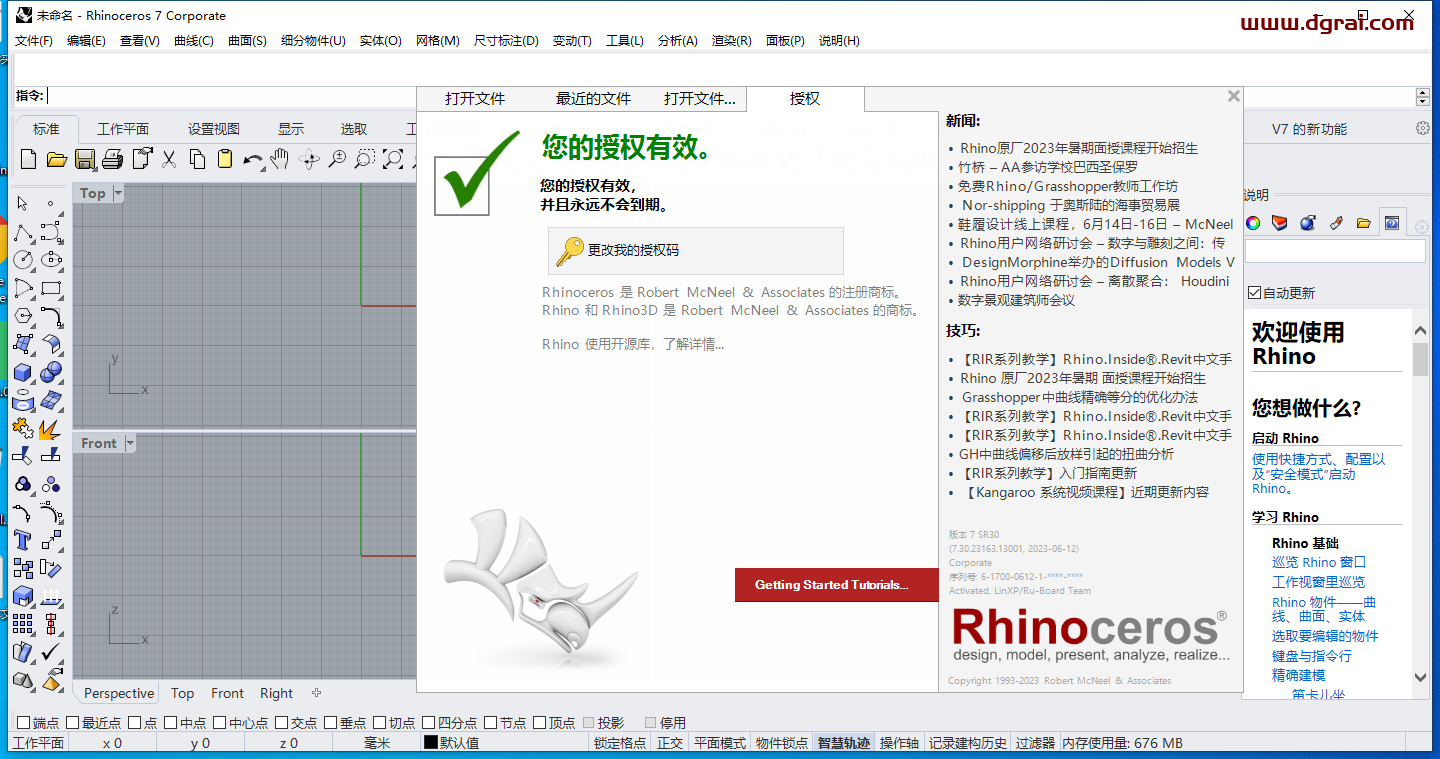Switch to the Perspective viewport tab
Image resolution: width=1440 pixels, height=759 pixels.
tap(119, 693)
